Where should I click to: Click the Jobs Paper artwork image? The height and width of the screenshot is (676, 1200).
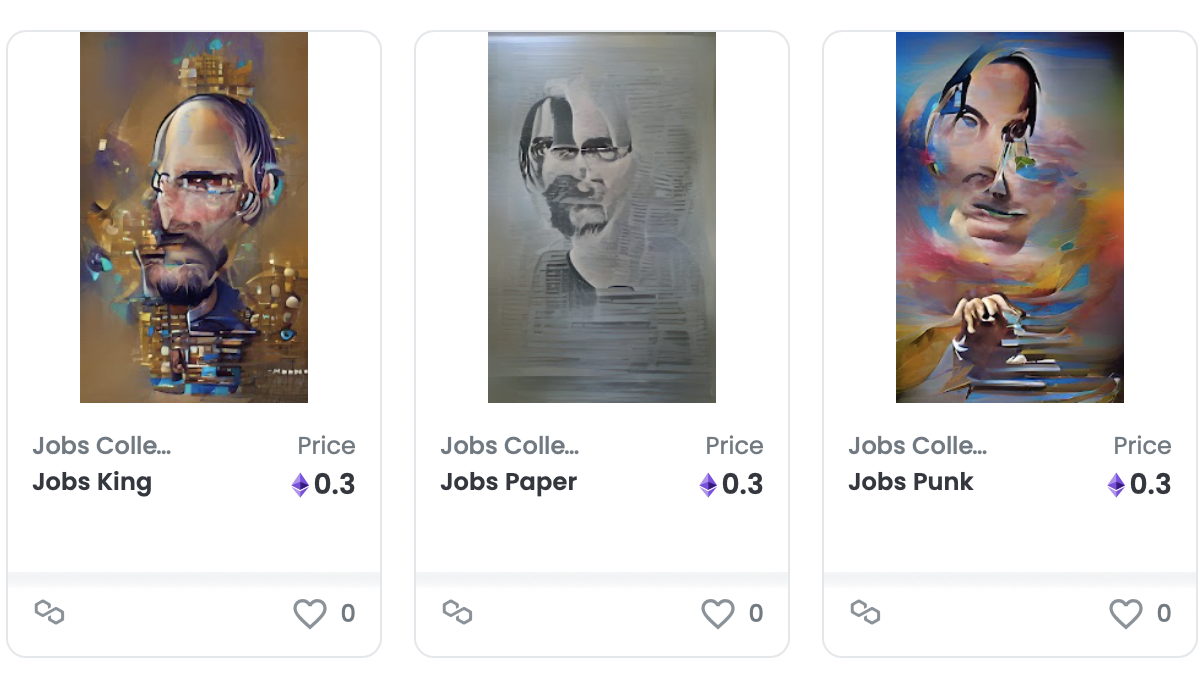coord(601,217)
